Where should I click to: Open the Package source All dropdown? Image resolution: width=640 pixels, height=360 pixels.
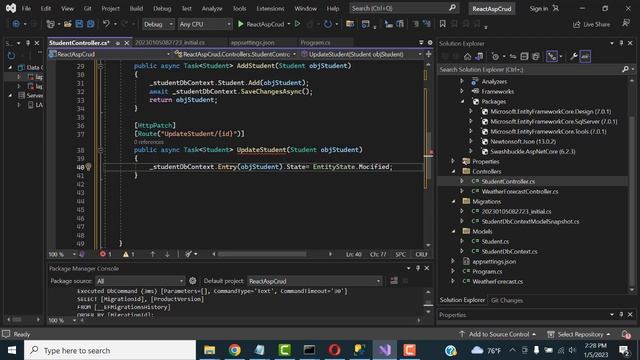pos(140,281)
